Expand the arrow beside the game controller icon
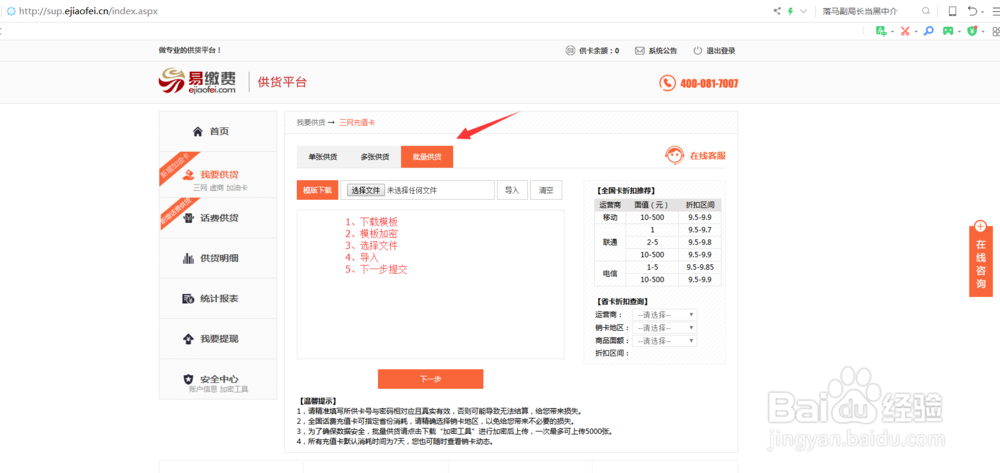The image size is (1000, 473). point(959,31)
